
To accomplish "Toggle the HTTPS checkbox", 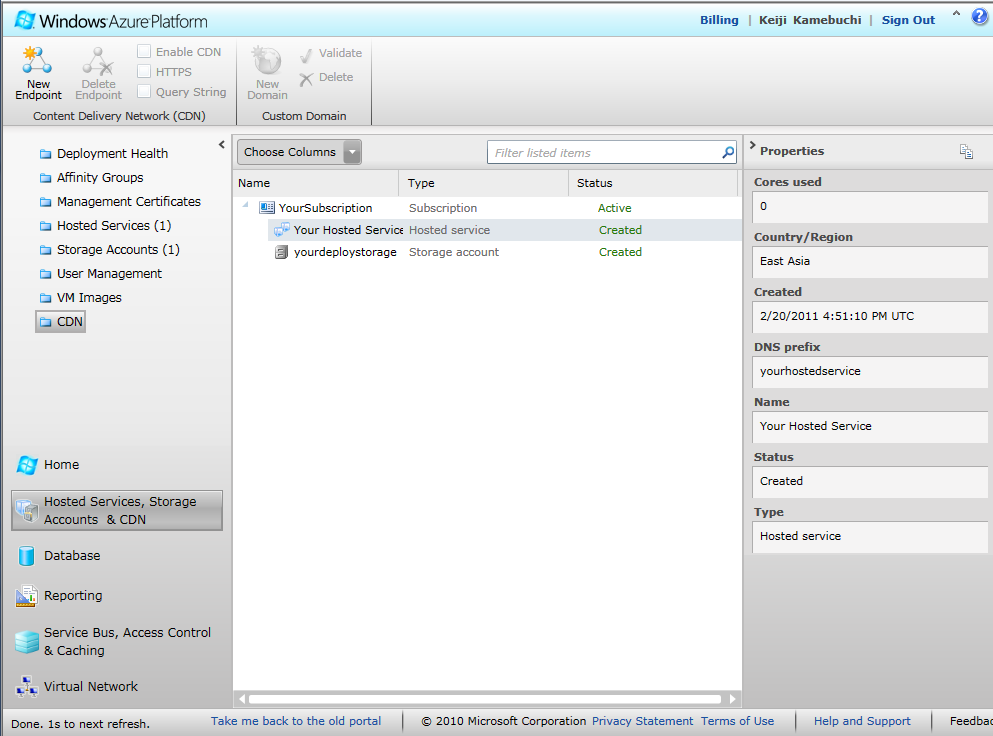I will 144,72.
